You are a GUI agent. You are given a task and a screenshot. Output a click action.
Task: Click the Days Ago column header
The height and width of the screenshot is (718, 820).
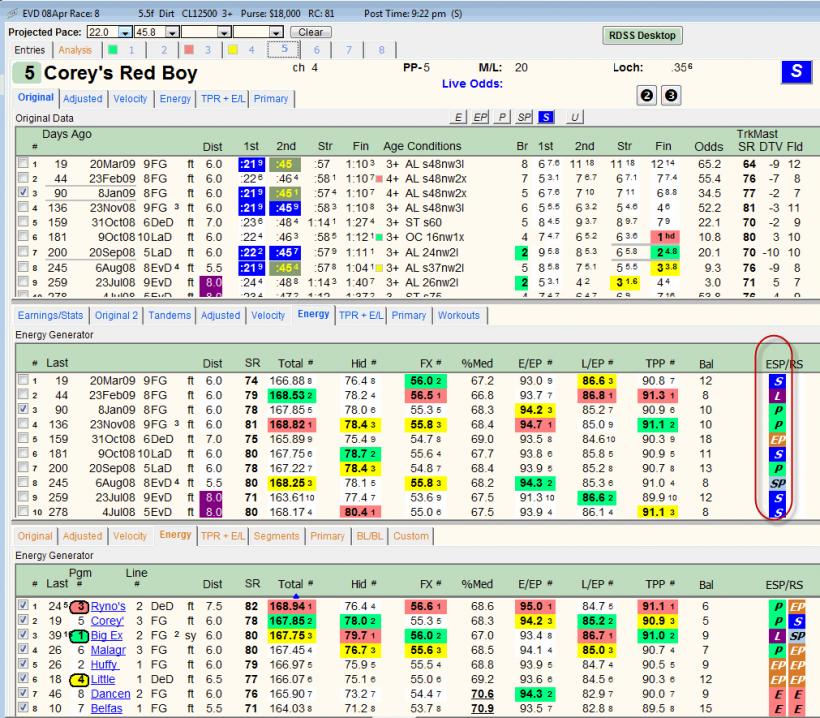coord(67,134)
